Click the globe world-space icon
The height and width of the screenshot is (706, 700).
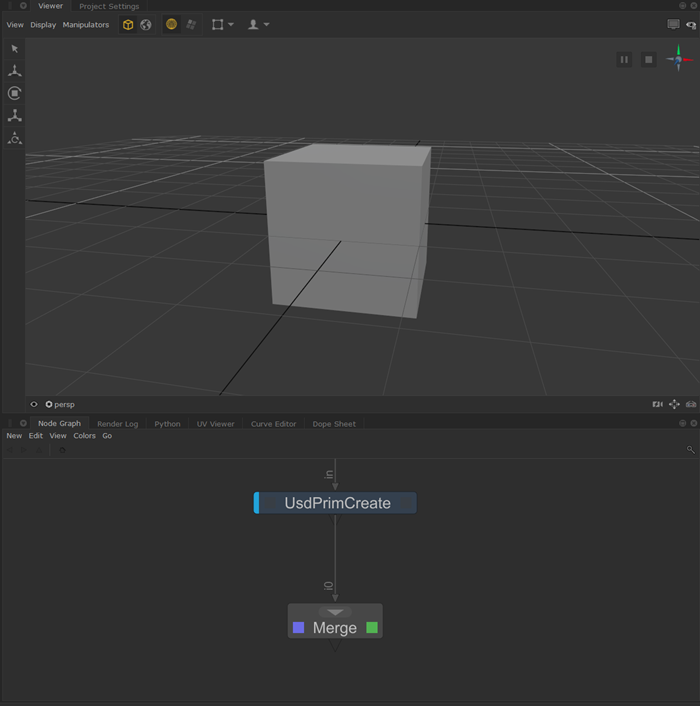click(146, 25)
